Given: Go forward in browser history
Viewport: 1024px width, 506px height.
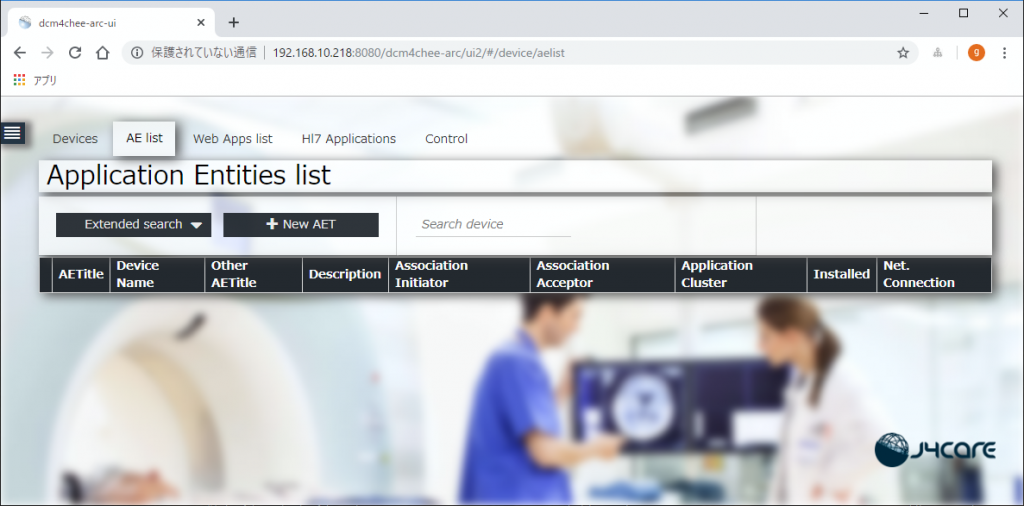Looking at the screenshot, I should point(48,53).
